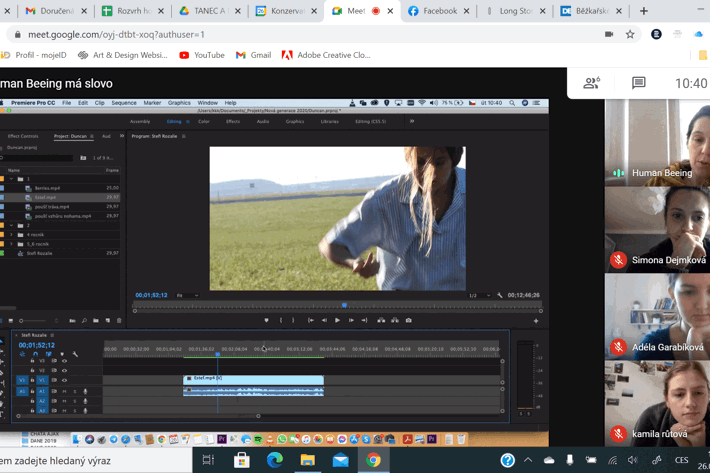710x473 pixels.
Task: Toggle the V1 track eye visibility
Action: coord(64,381)
